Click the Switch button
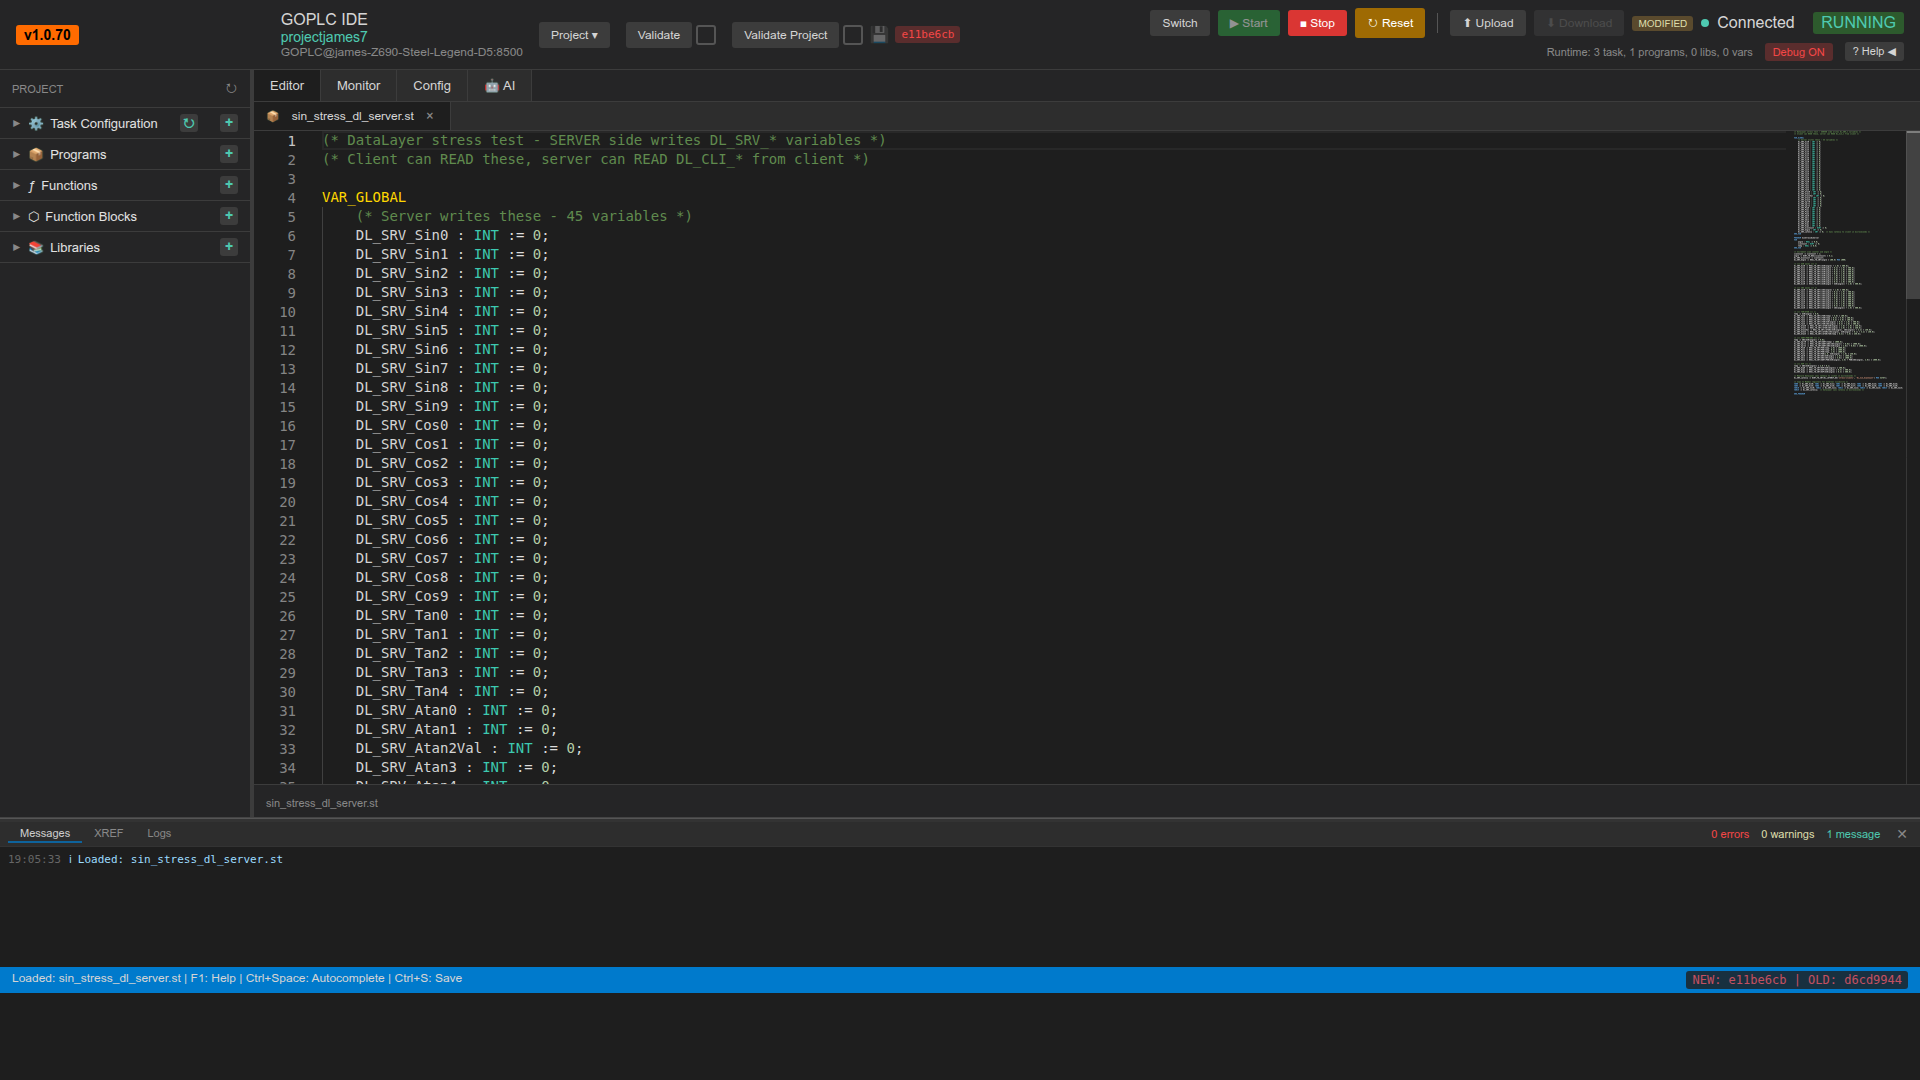 tap(1180, 23)
